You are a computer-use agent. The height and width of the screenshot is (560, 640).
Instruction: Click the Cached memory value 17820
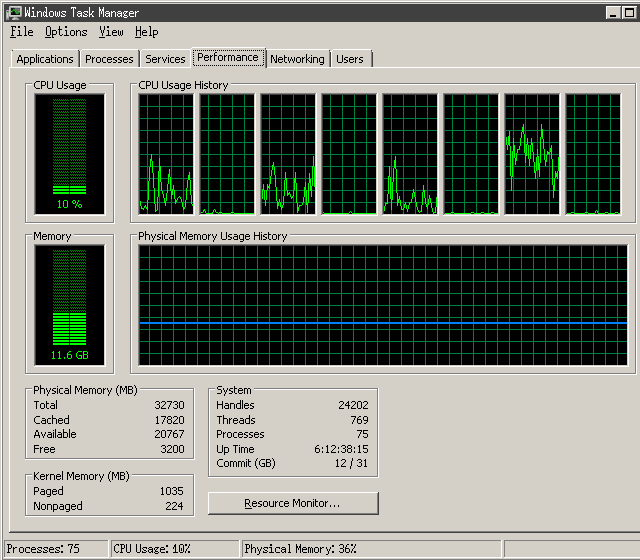(x=169, y=420)
